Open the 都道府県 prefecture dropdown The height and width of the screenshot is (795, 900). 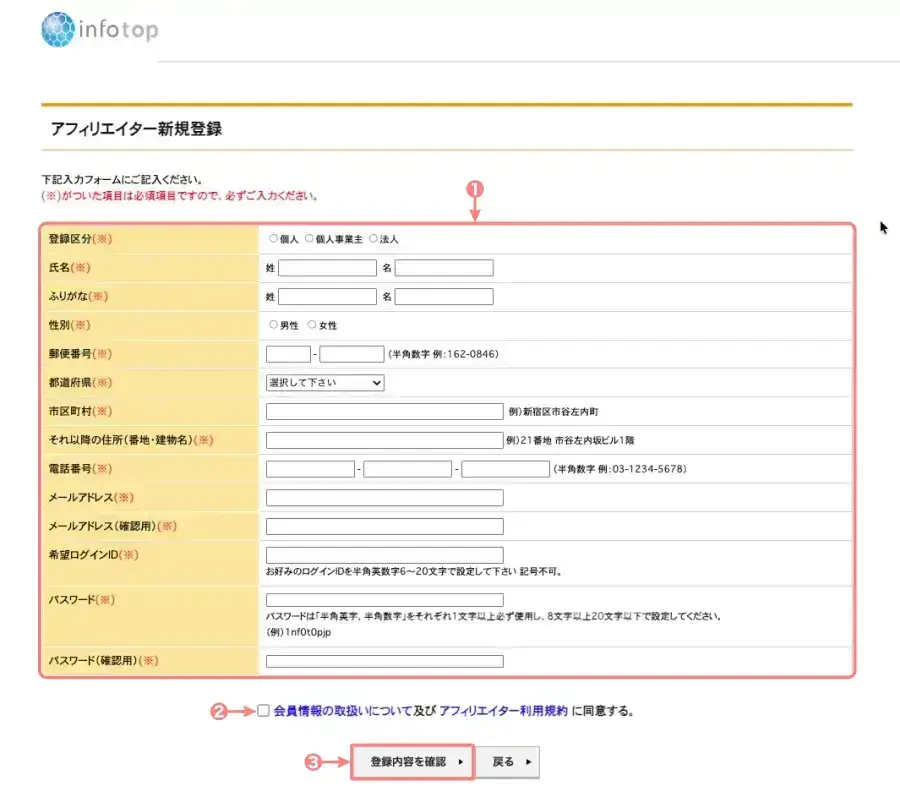[x=323, y=382]
